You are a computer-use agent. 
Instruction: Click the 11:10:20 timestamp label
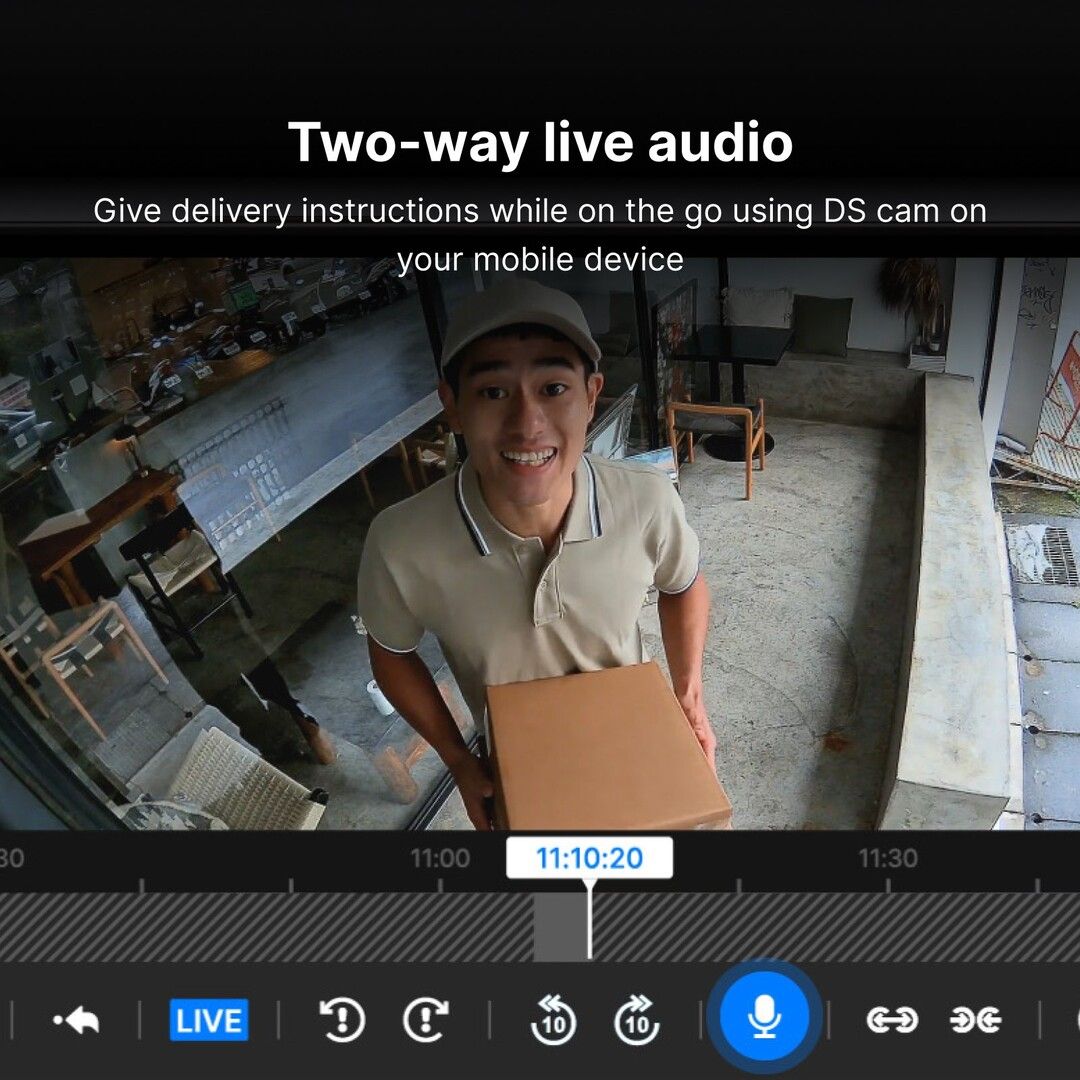[589, 858]
